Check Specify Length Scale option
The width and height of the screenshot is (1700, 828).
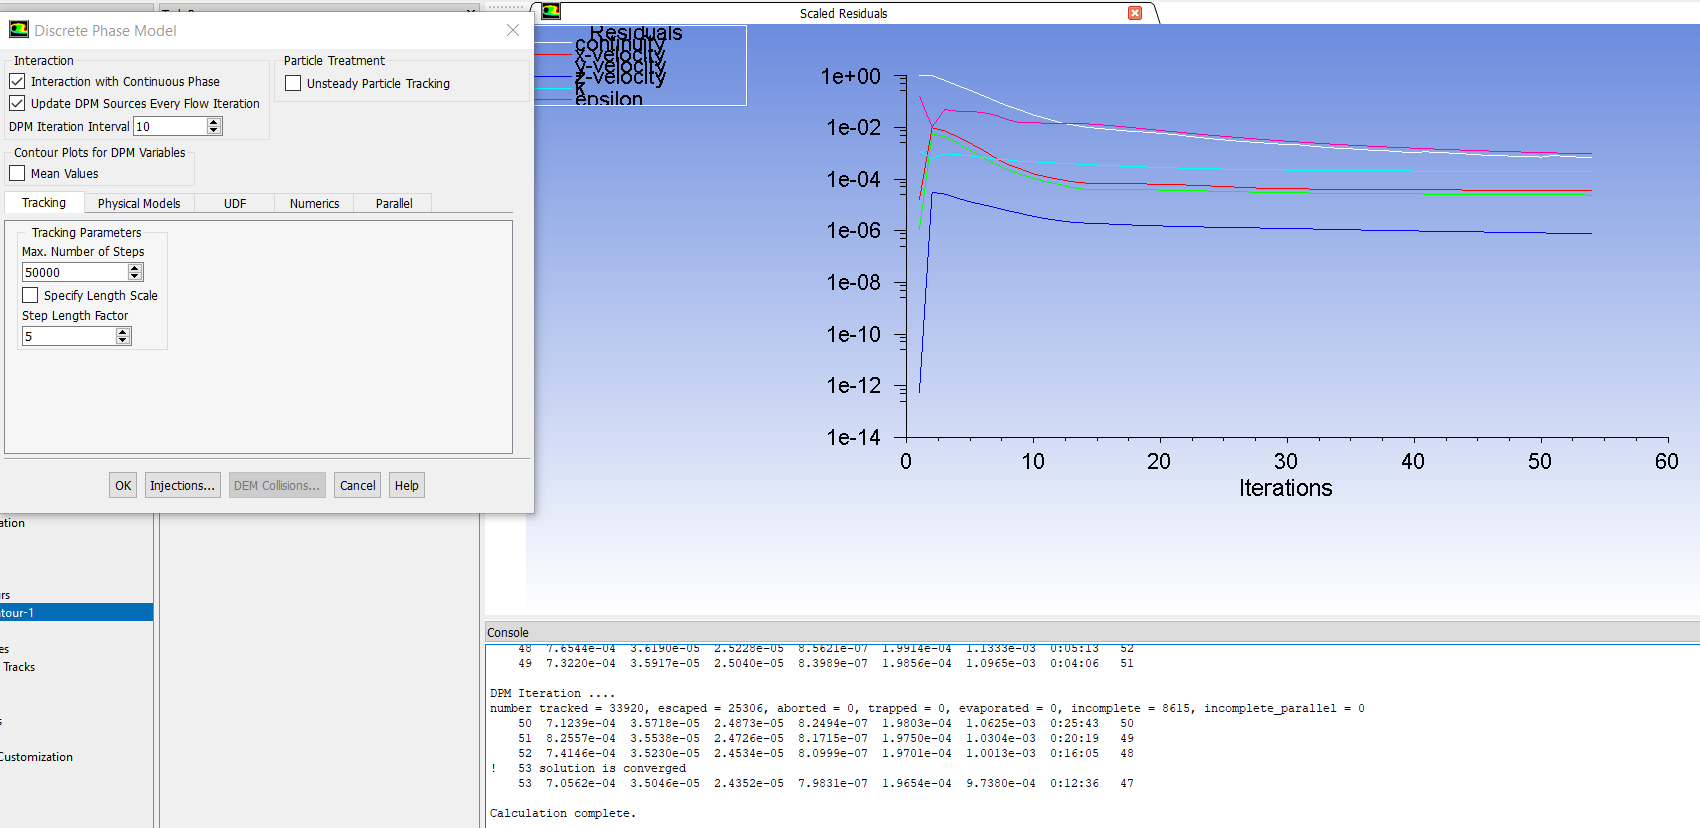tap(30, 295)
